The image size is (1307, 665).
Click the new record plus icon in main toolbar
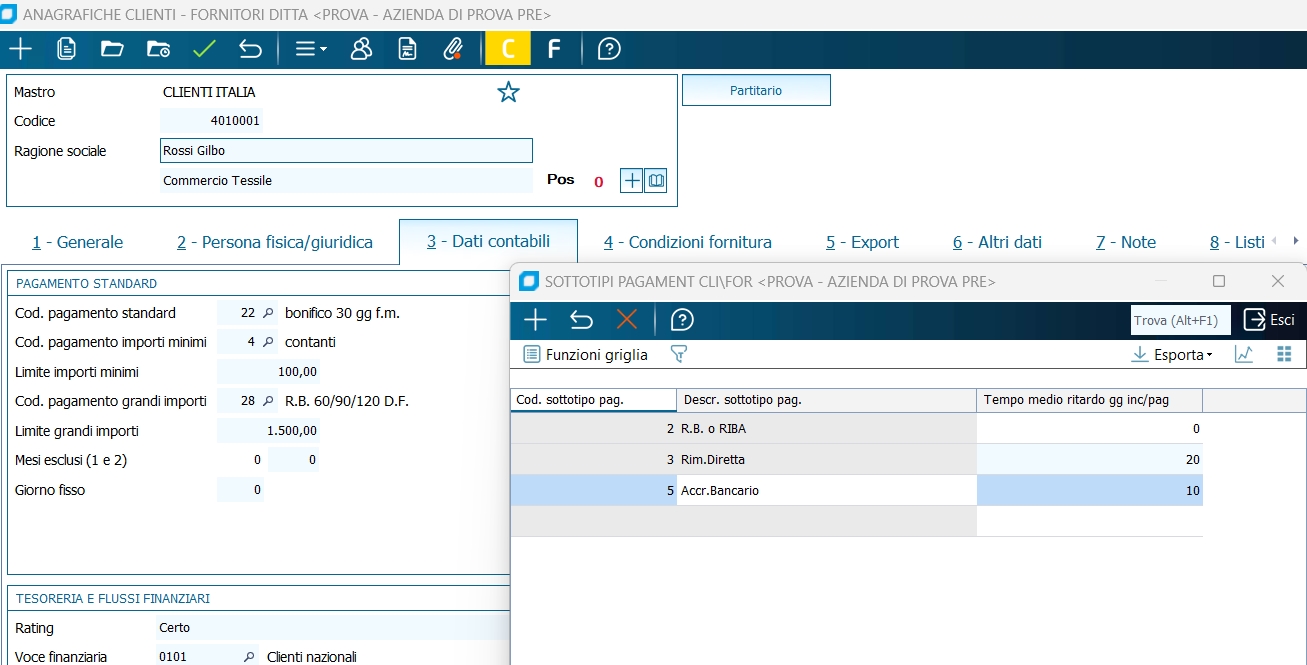pos(20,49)
